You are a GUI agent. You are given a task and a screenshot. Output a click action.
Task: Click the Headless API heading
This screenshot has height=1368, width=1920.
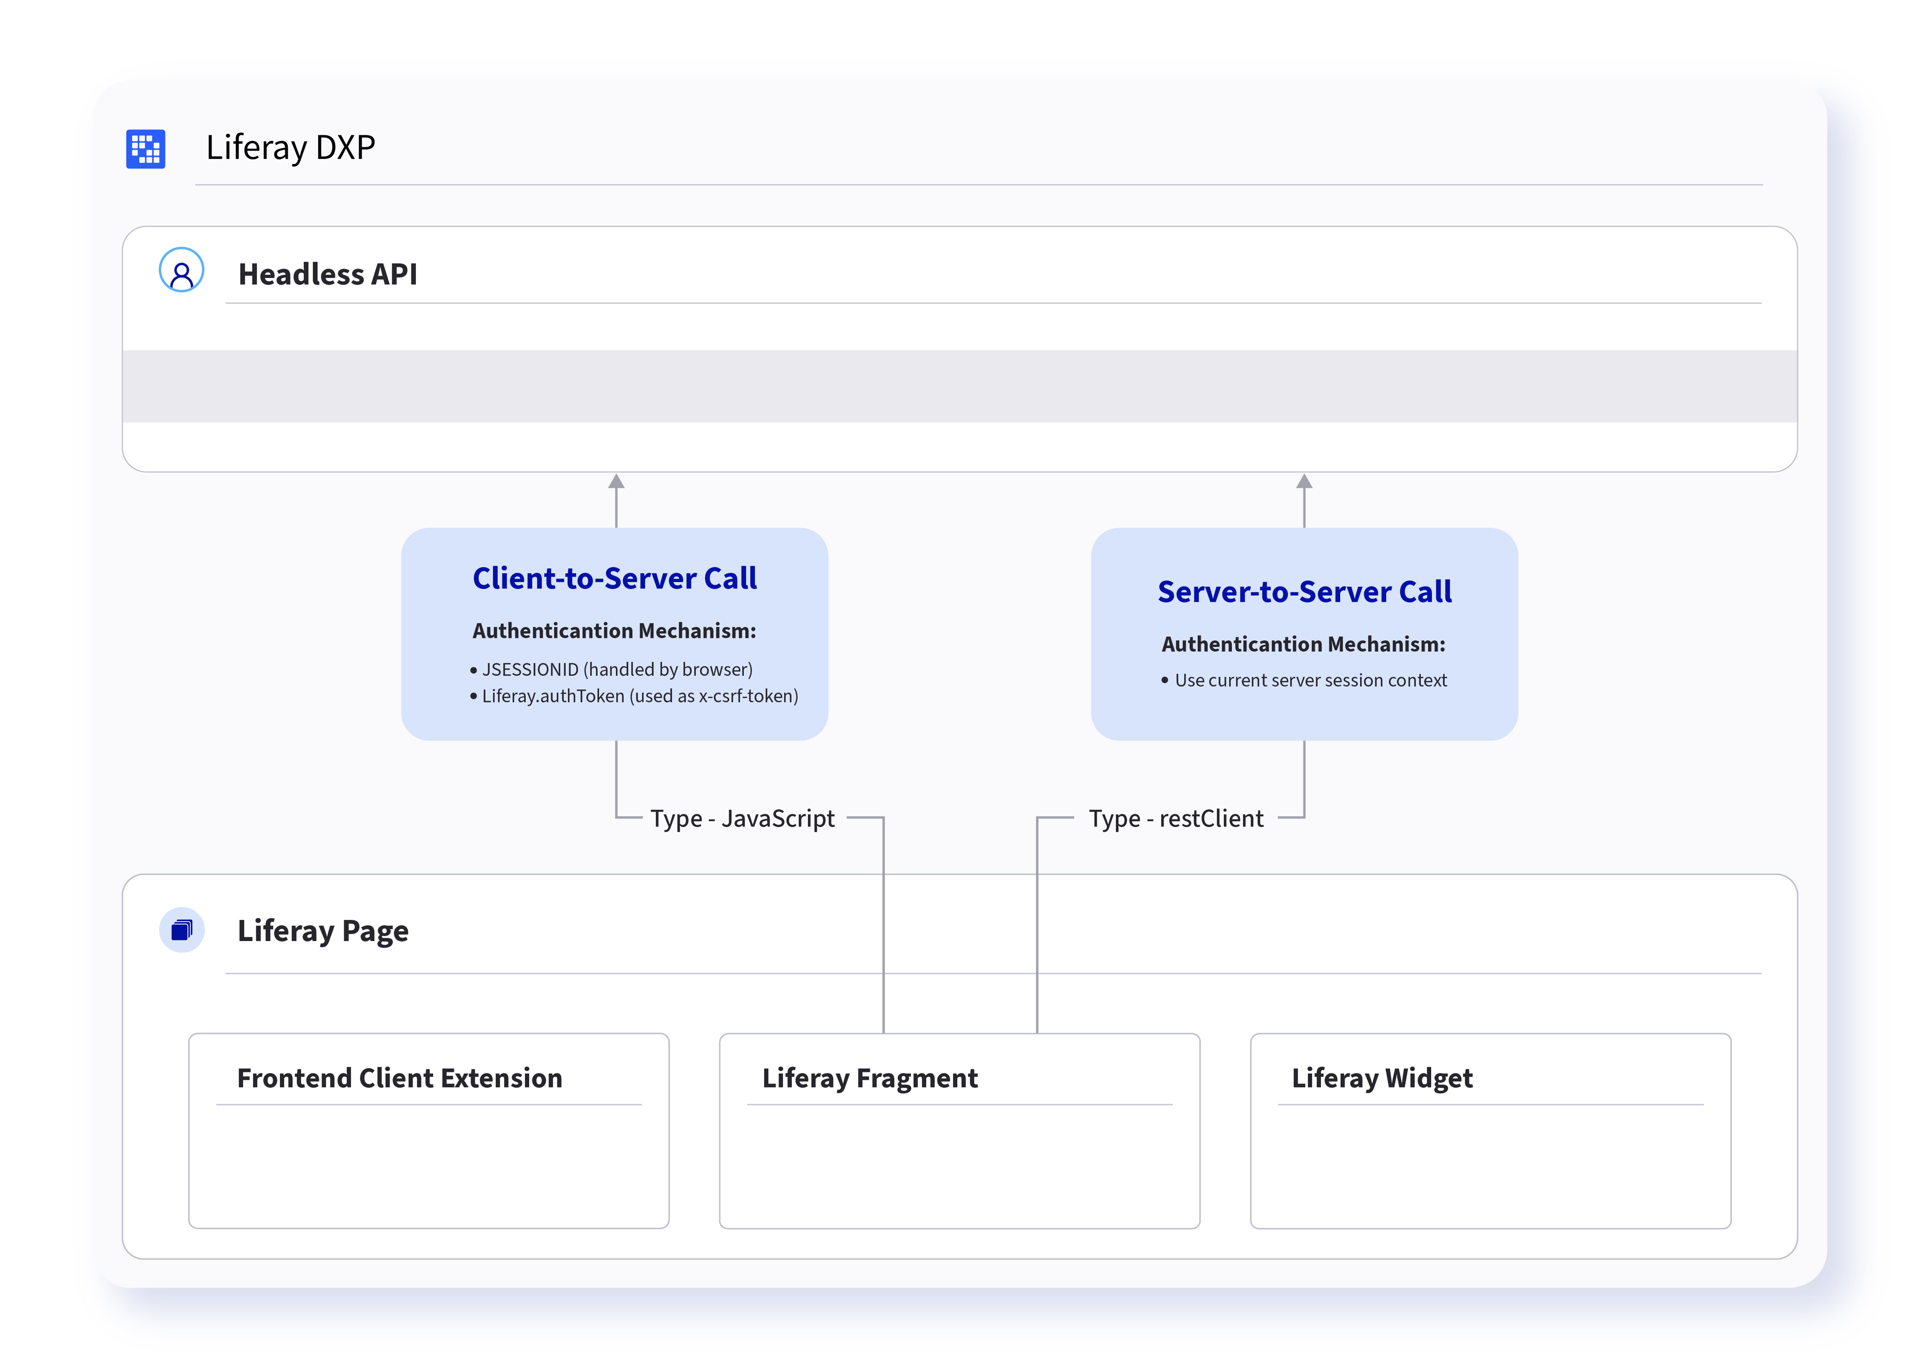[x=328, y=273]
